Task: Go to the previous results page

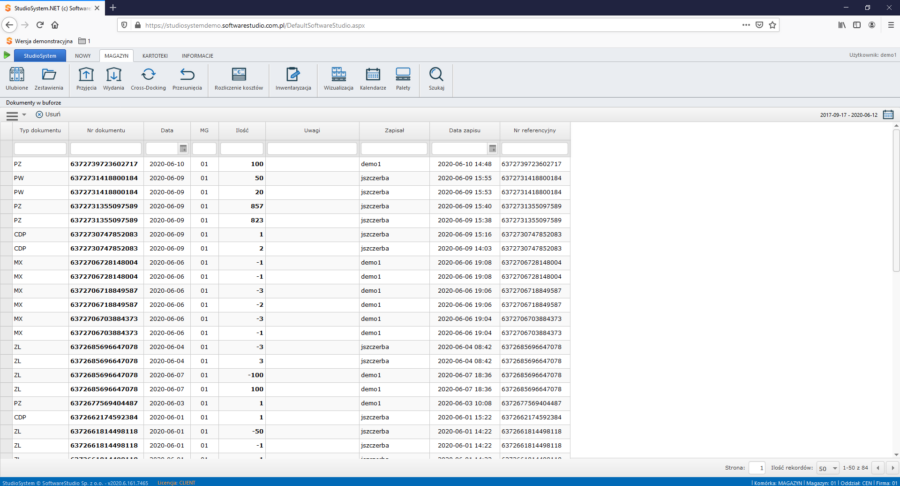Action: click(878, 468)
